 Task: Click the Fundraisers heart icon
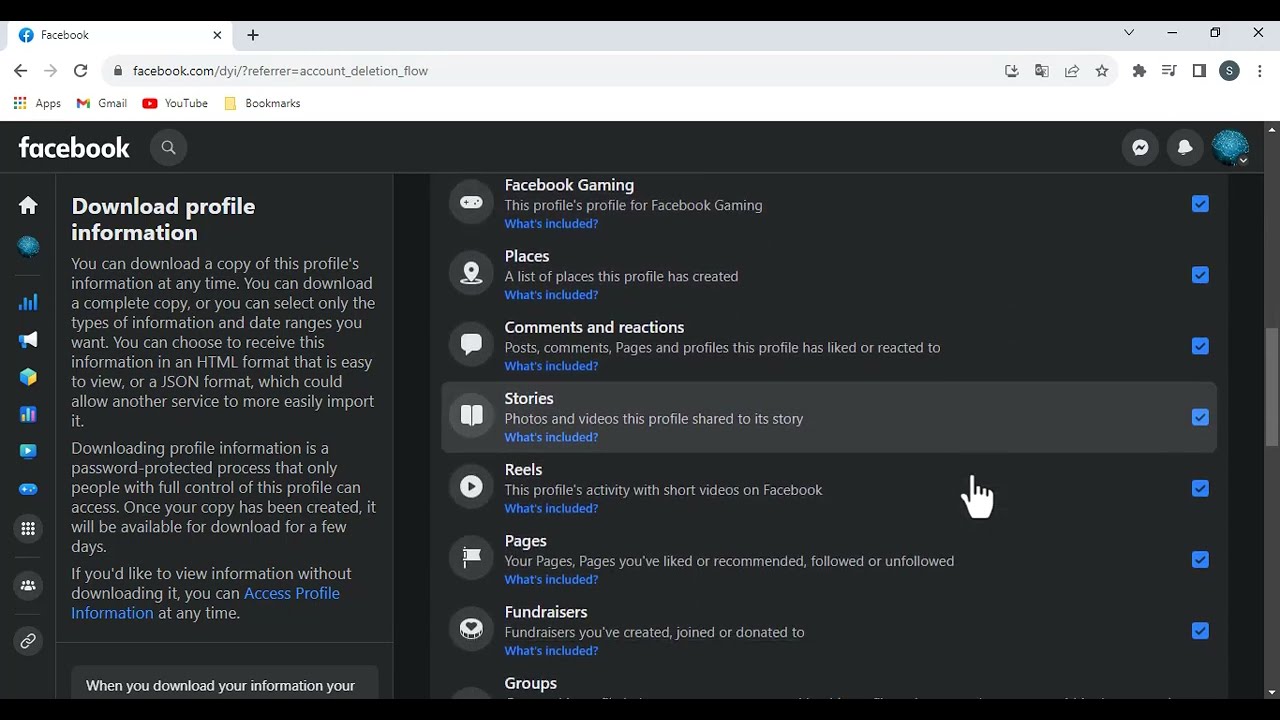pos(471,628)
